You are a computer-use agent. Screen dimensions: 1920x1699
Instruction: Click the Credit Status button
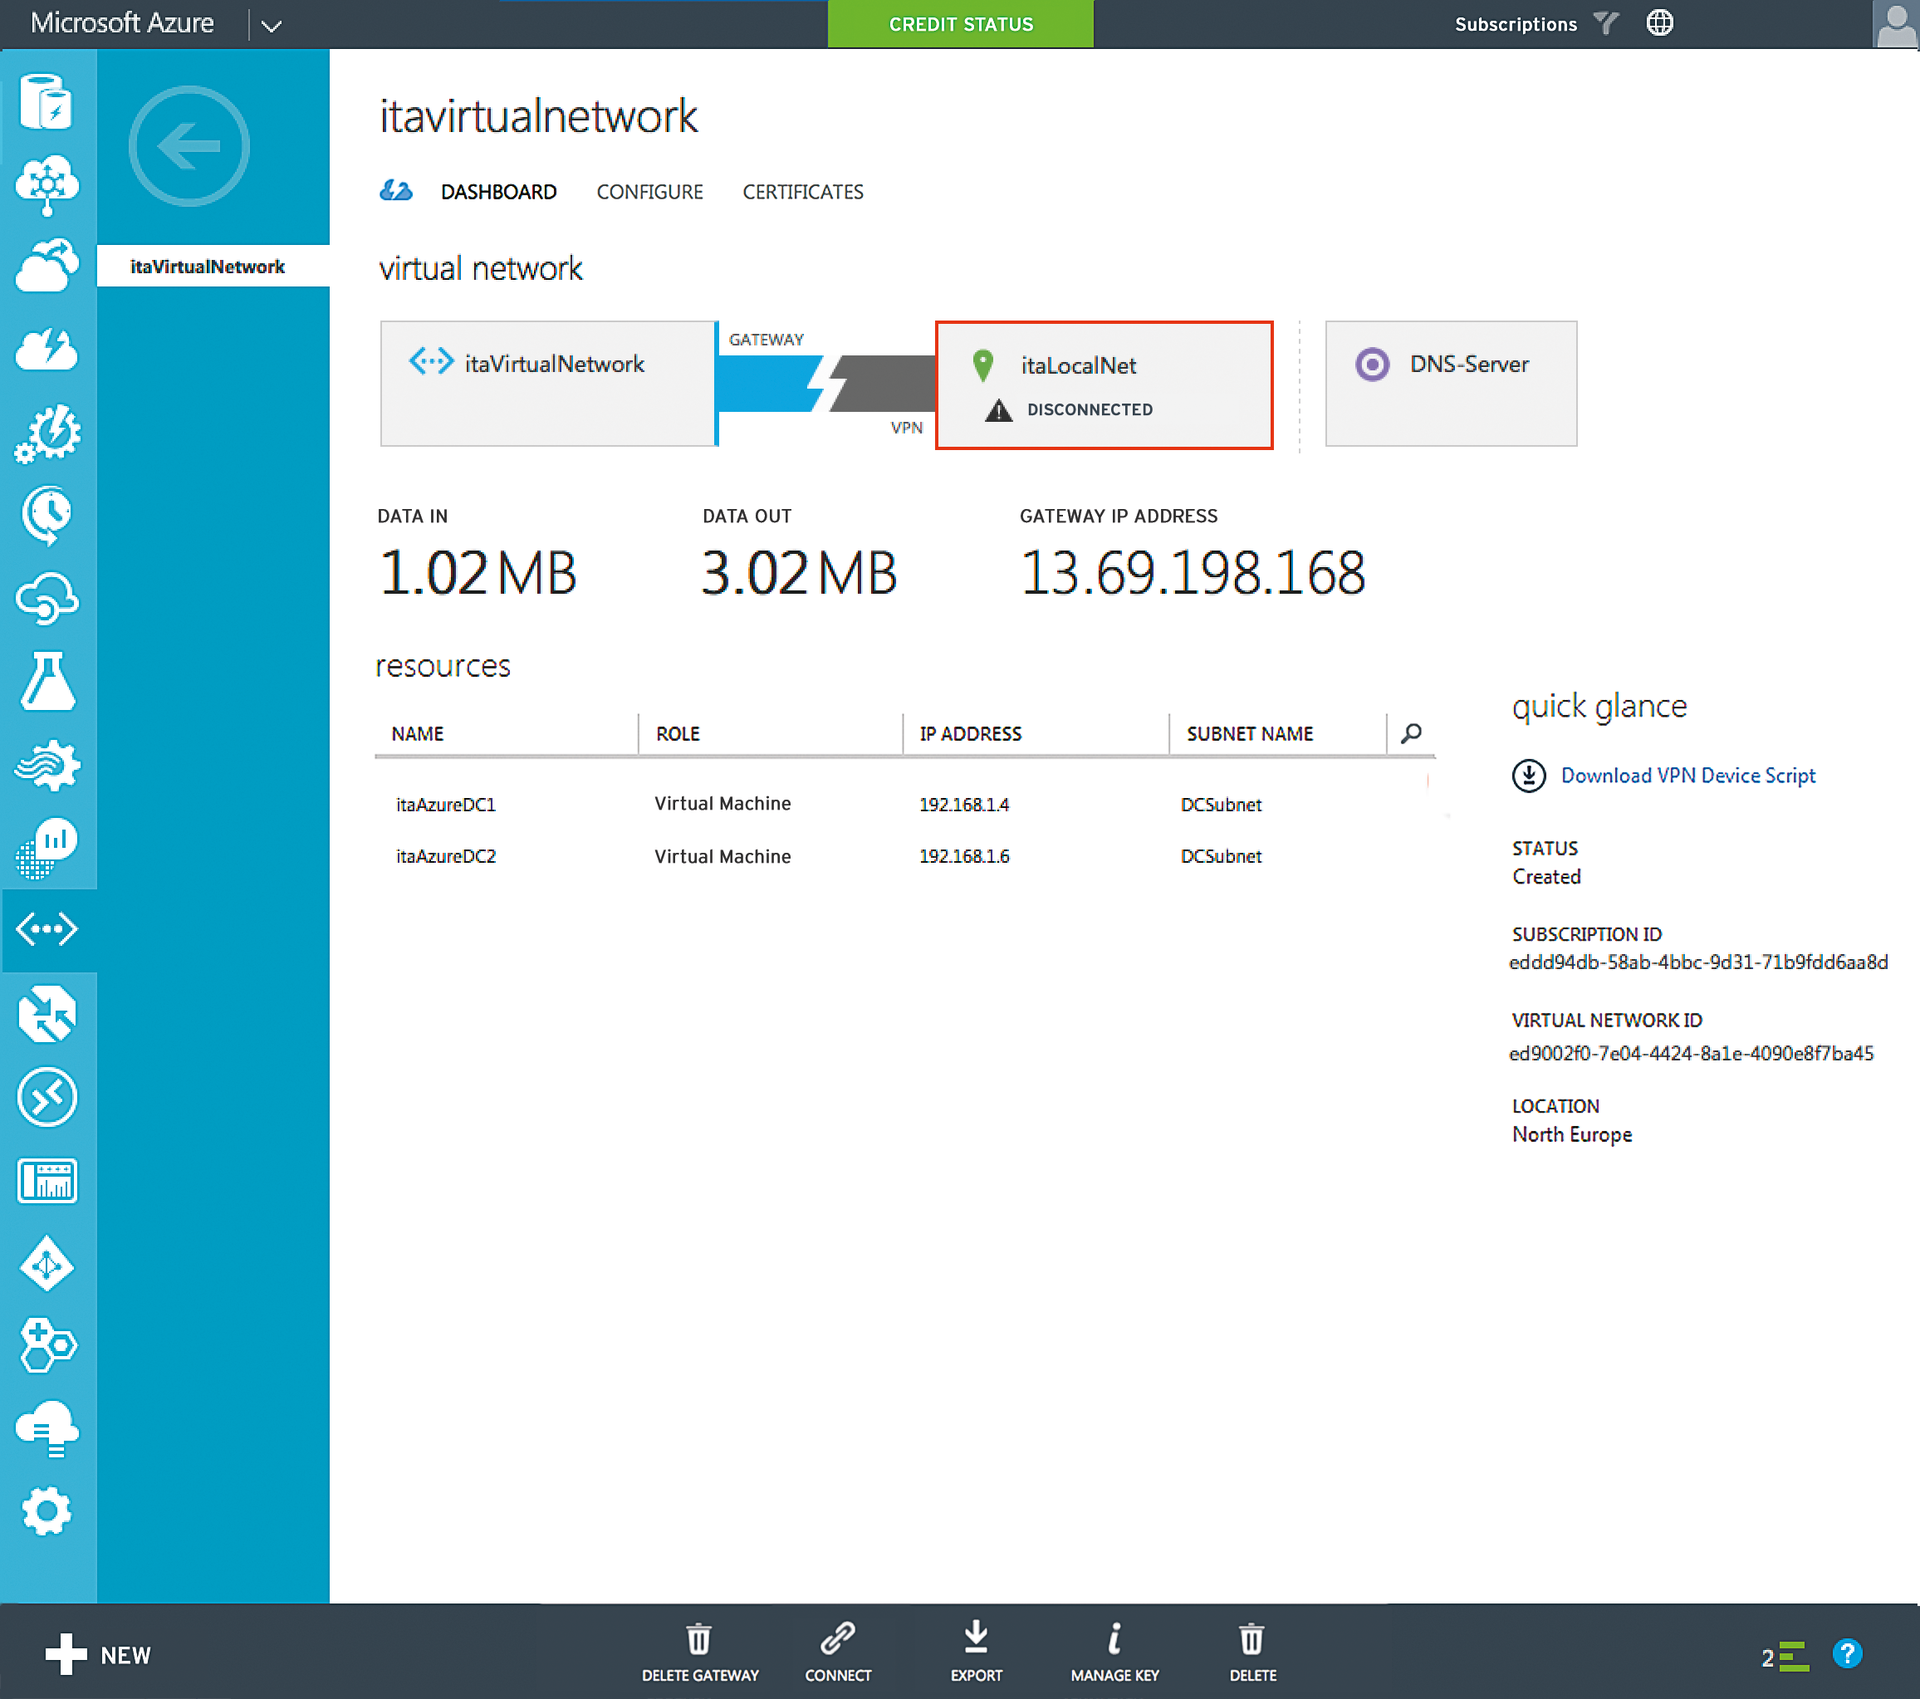click(x=960, y=24)
